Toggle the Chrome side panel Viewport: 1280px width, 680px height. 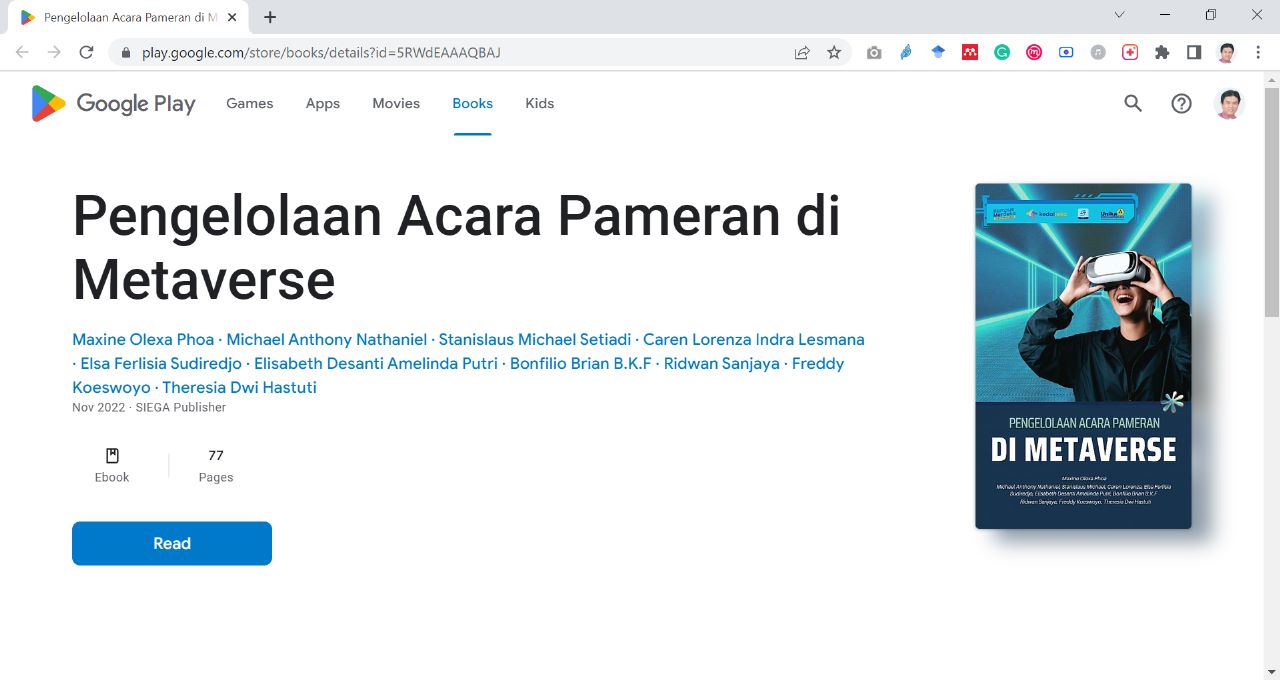(x=1194, y=53)
